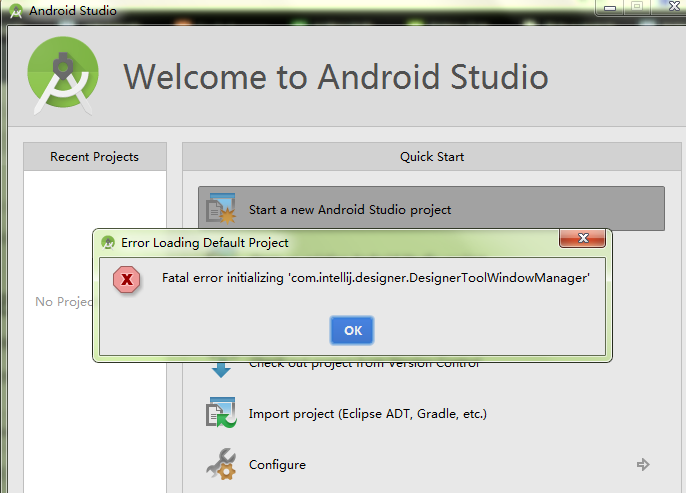This screenshot has width=686, height=493.
Task: Click the Recent Projects panel header
Action: (94, 157)
